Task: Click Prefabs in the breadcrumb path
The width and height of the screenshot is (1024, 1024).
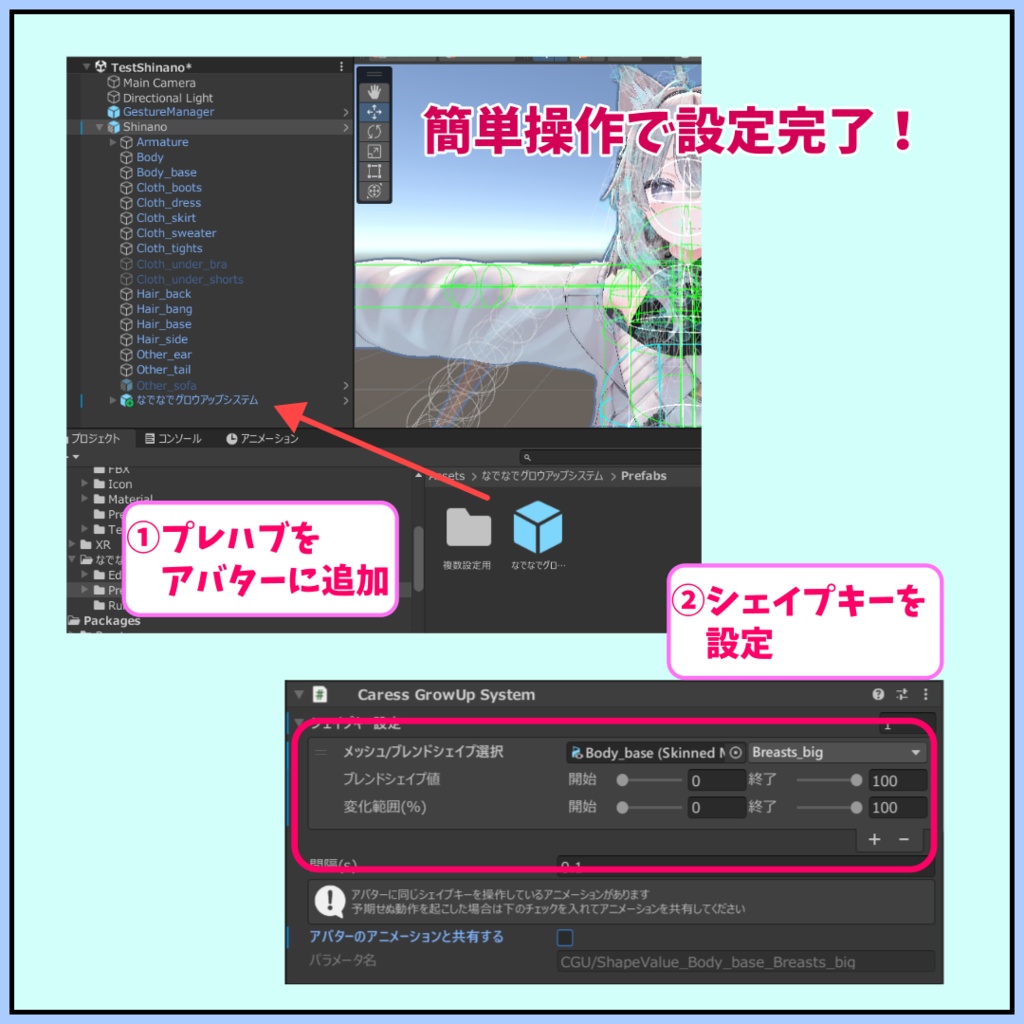Action: 643,476
